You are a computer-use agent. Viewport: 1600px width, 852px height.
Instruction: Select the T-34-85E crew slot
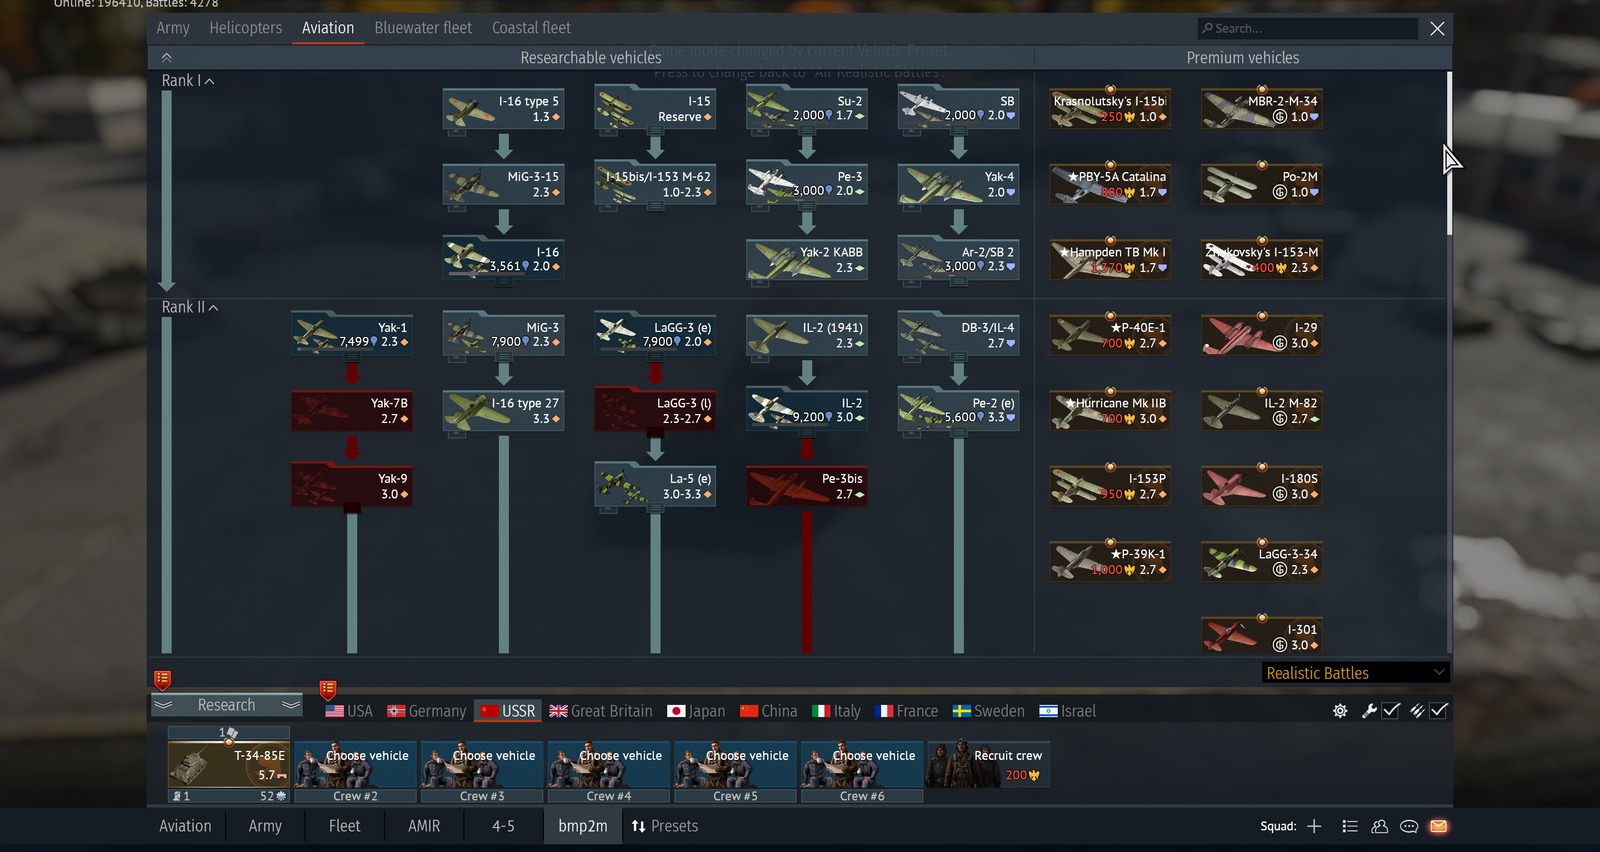pos(229,766)
